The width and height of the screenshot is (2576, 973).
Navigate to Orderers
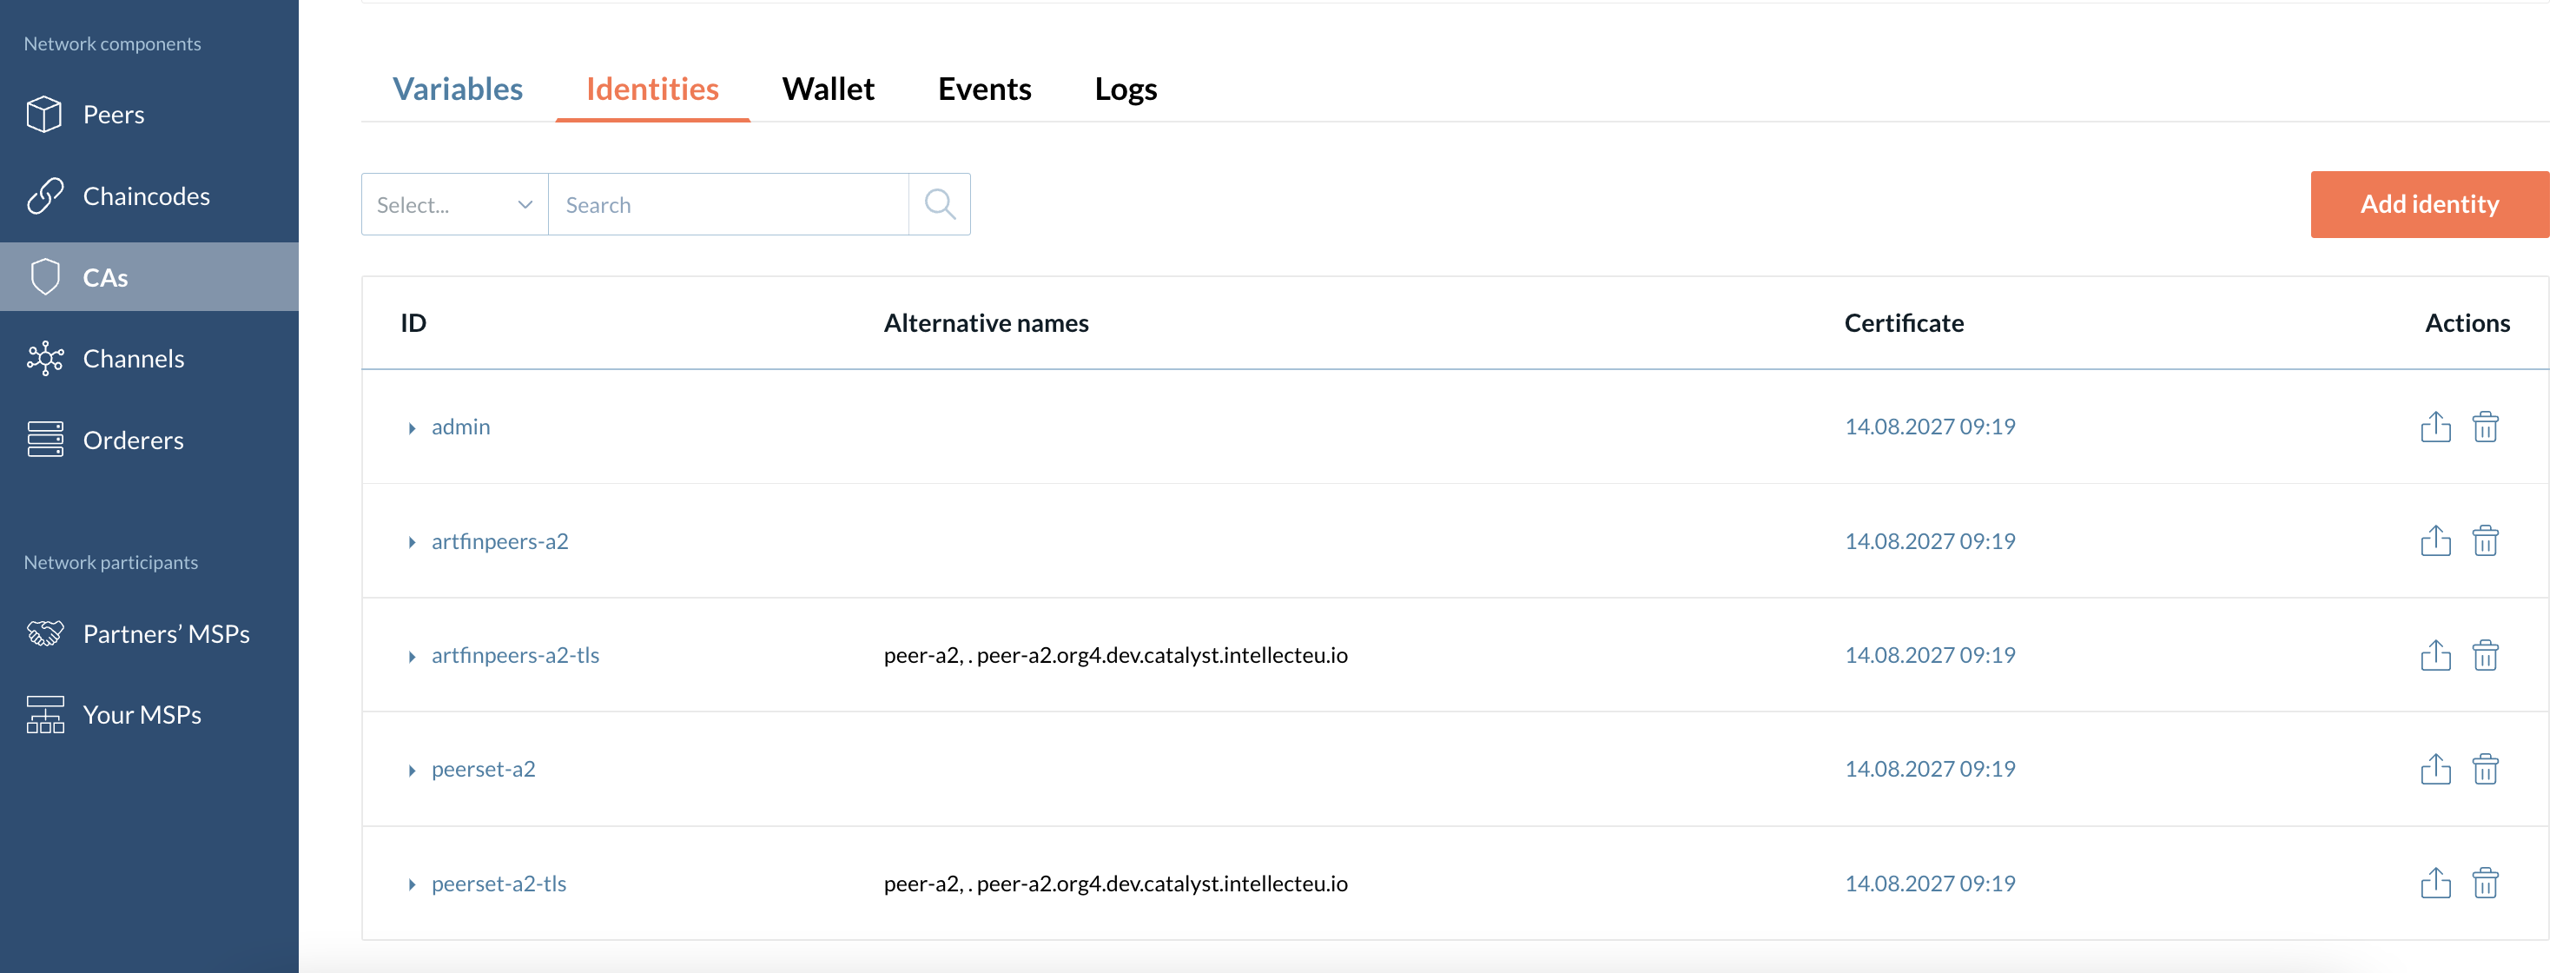(x=133, y=440)
